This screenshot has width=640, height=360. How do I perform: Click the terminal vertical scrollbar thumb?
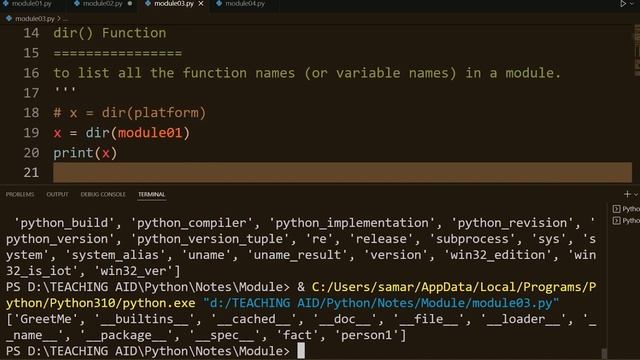pos(604,353)
